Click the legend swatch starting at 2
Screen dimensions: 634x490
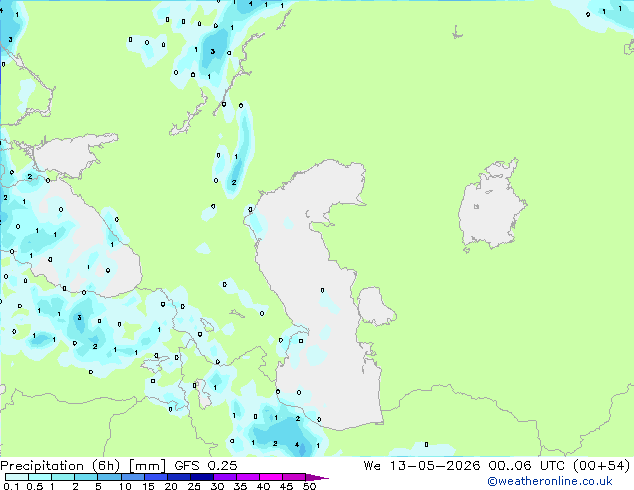point(86,477)
